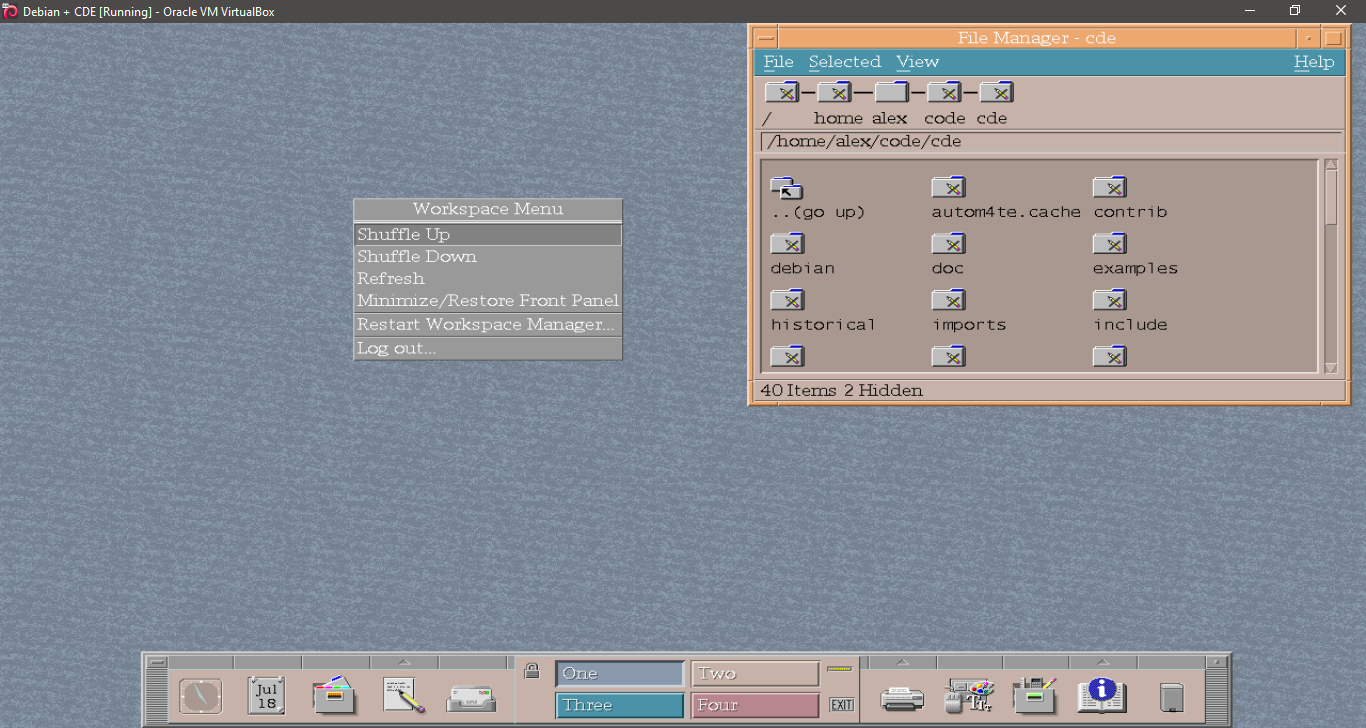Image resolution: width=1366 pixels, height=728 pixels.
Task: Expand the subpanel arrow above Help Manager
Action: 1102,662
